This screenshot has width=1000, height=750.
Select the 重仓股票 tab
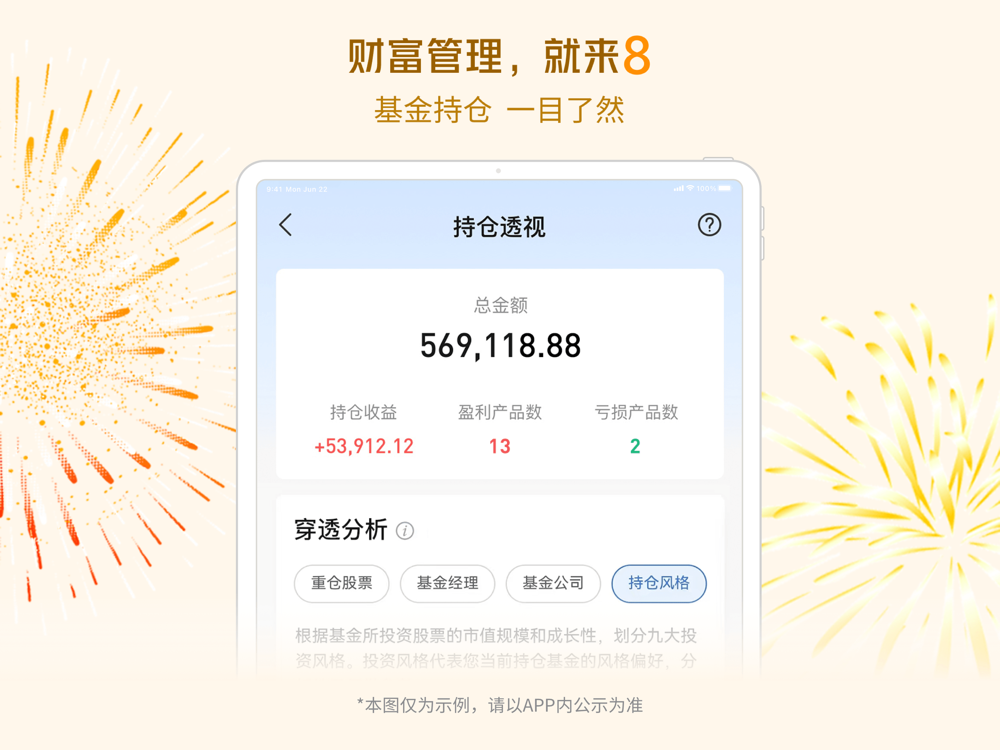pyautogui.click(x=341, y=583)
